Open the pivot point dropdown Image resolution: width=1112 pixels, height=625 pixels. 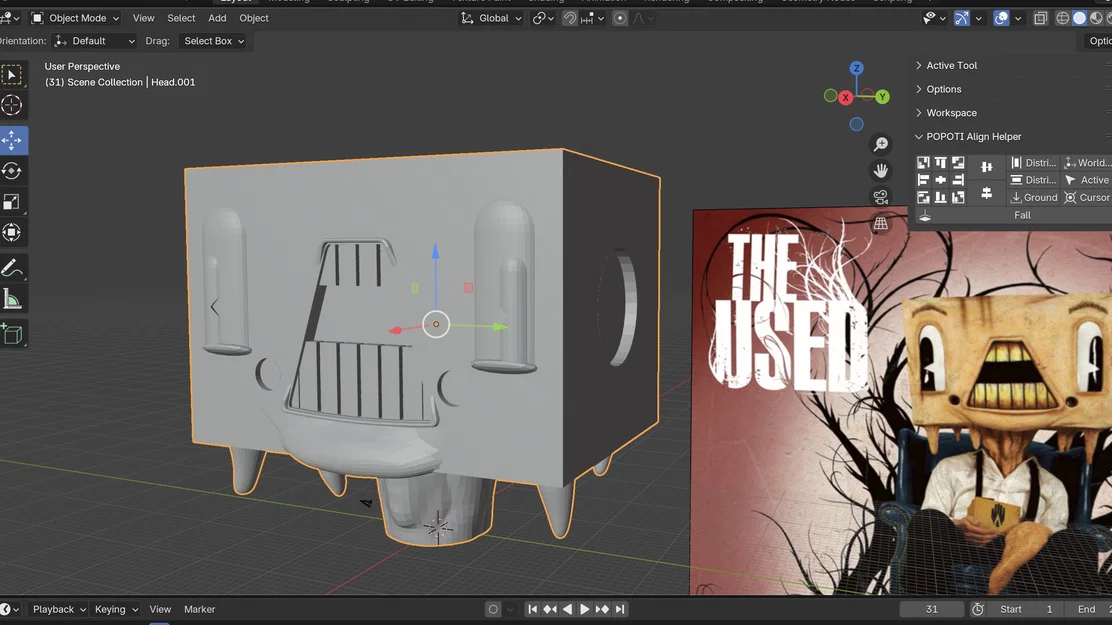[x=543, y=18]
